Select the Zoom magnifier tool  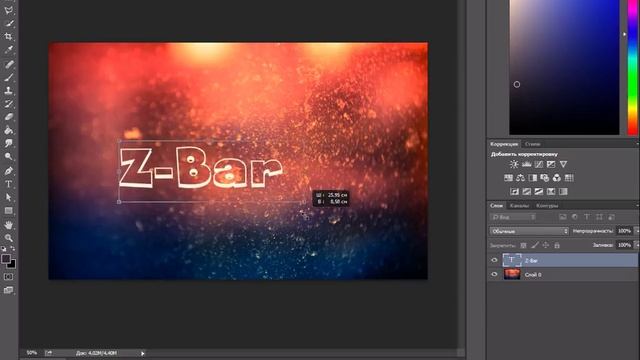tap(8, 238)
